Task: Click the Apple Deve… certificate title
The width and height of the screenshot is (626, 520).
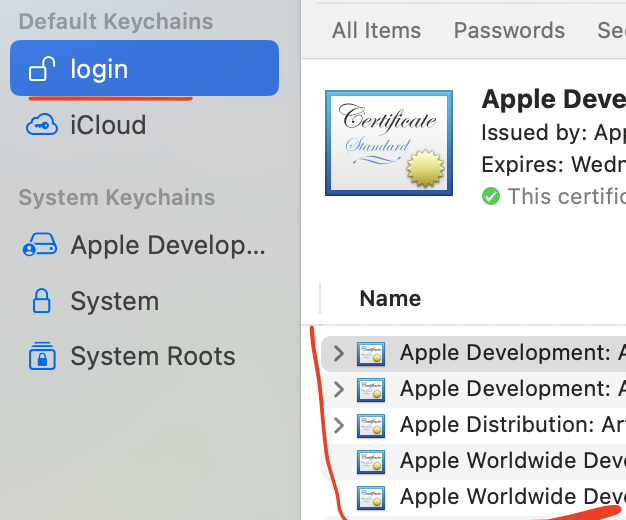Action: coord(553,99)
